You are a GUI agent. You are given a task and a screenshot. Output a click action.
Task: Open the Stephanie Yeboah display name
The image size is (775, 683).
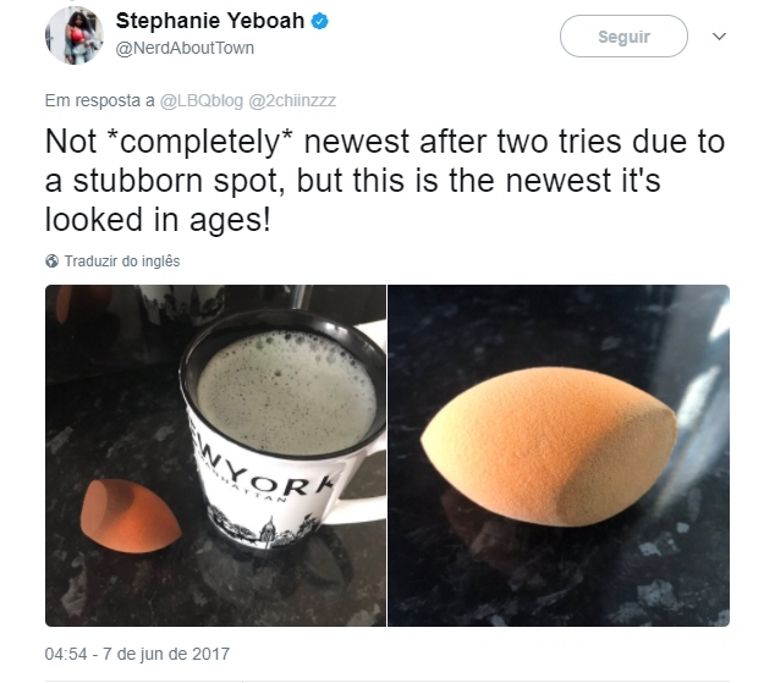pos(210,21)
